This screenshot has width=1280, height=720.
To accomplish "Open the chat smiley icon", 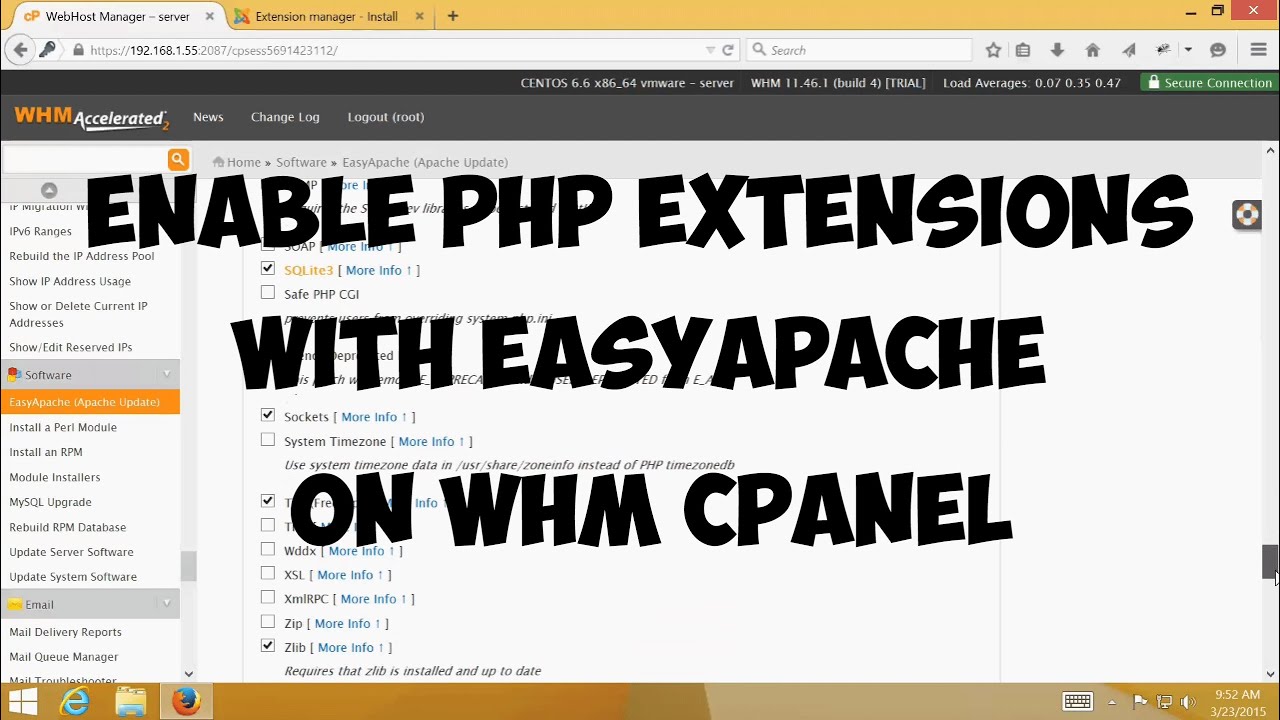I will click(x=1218, y=50).
